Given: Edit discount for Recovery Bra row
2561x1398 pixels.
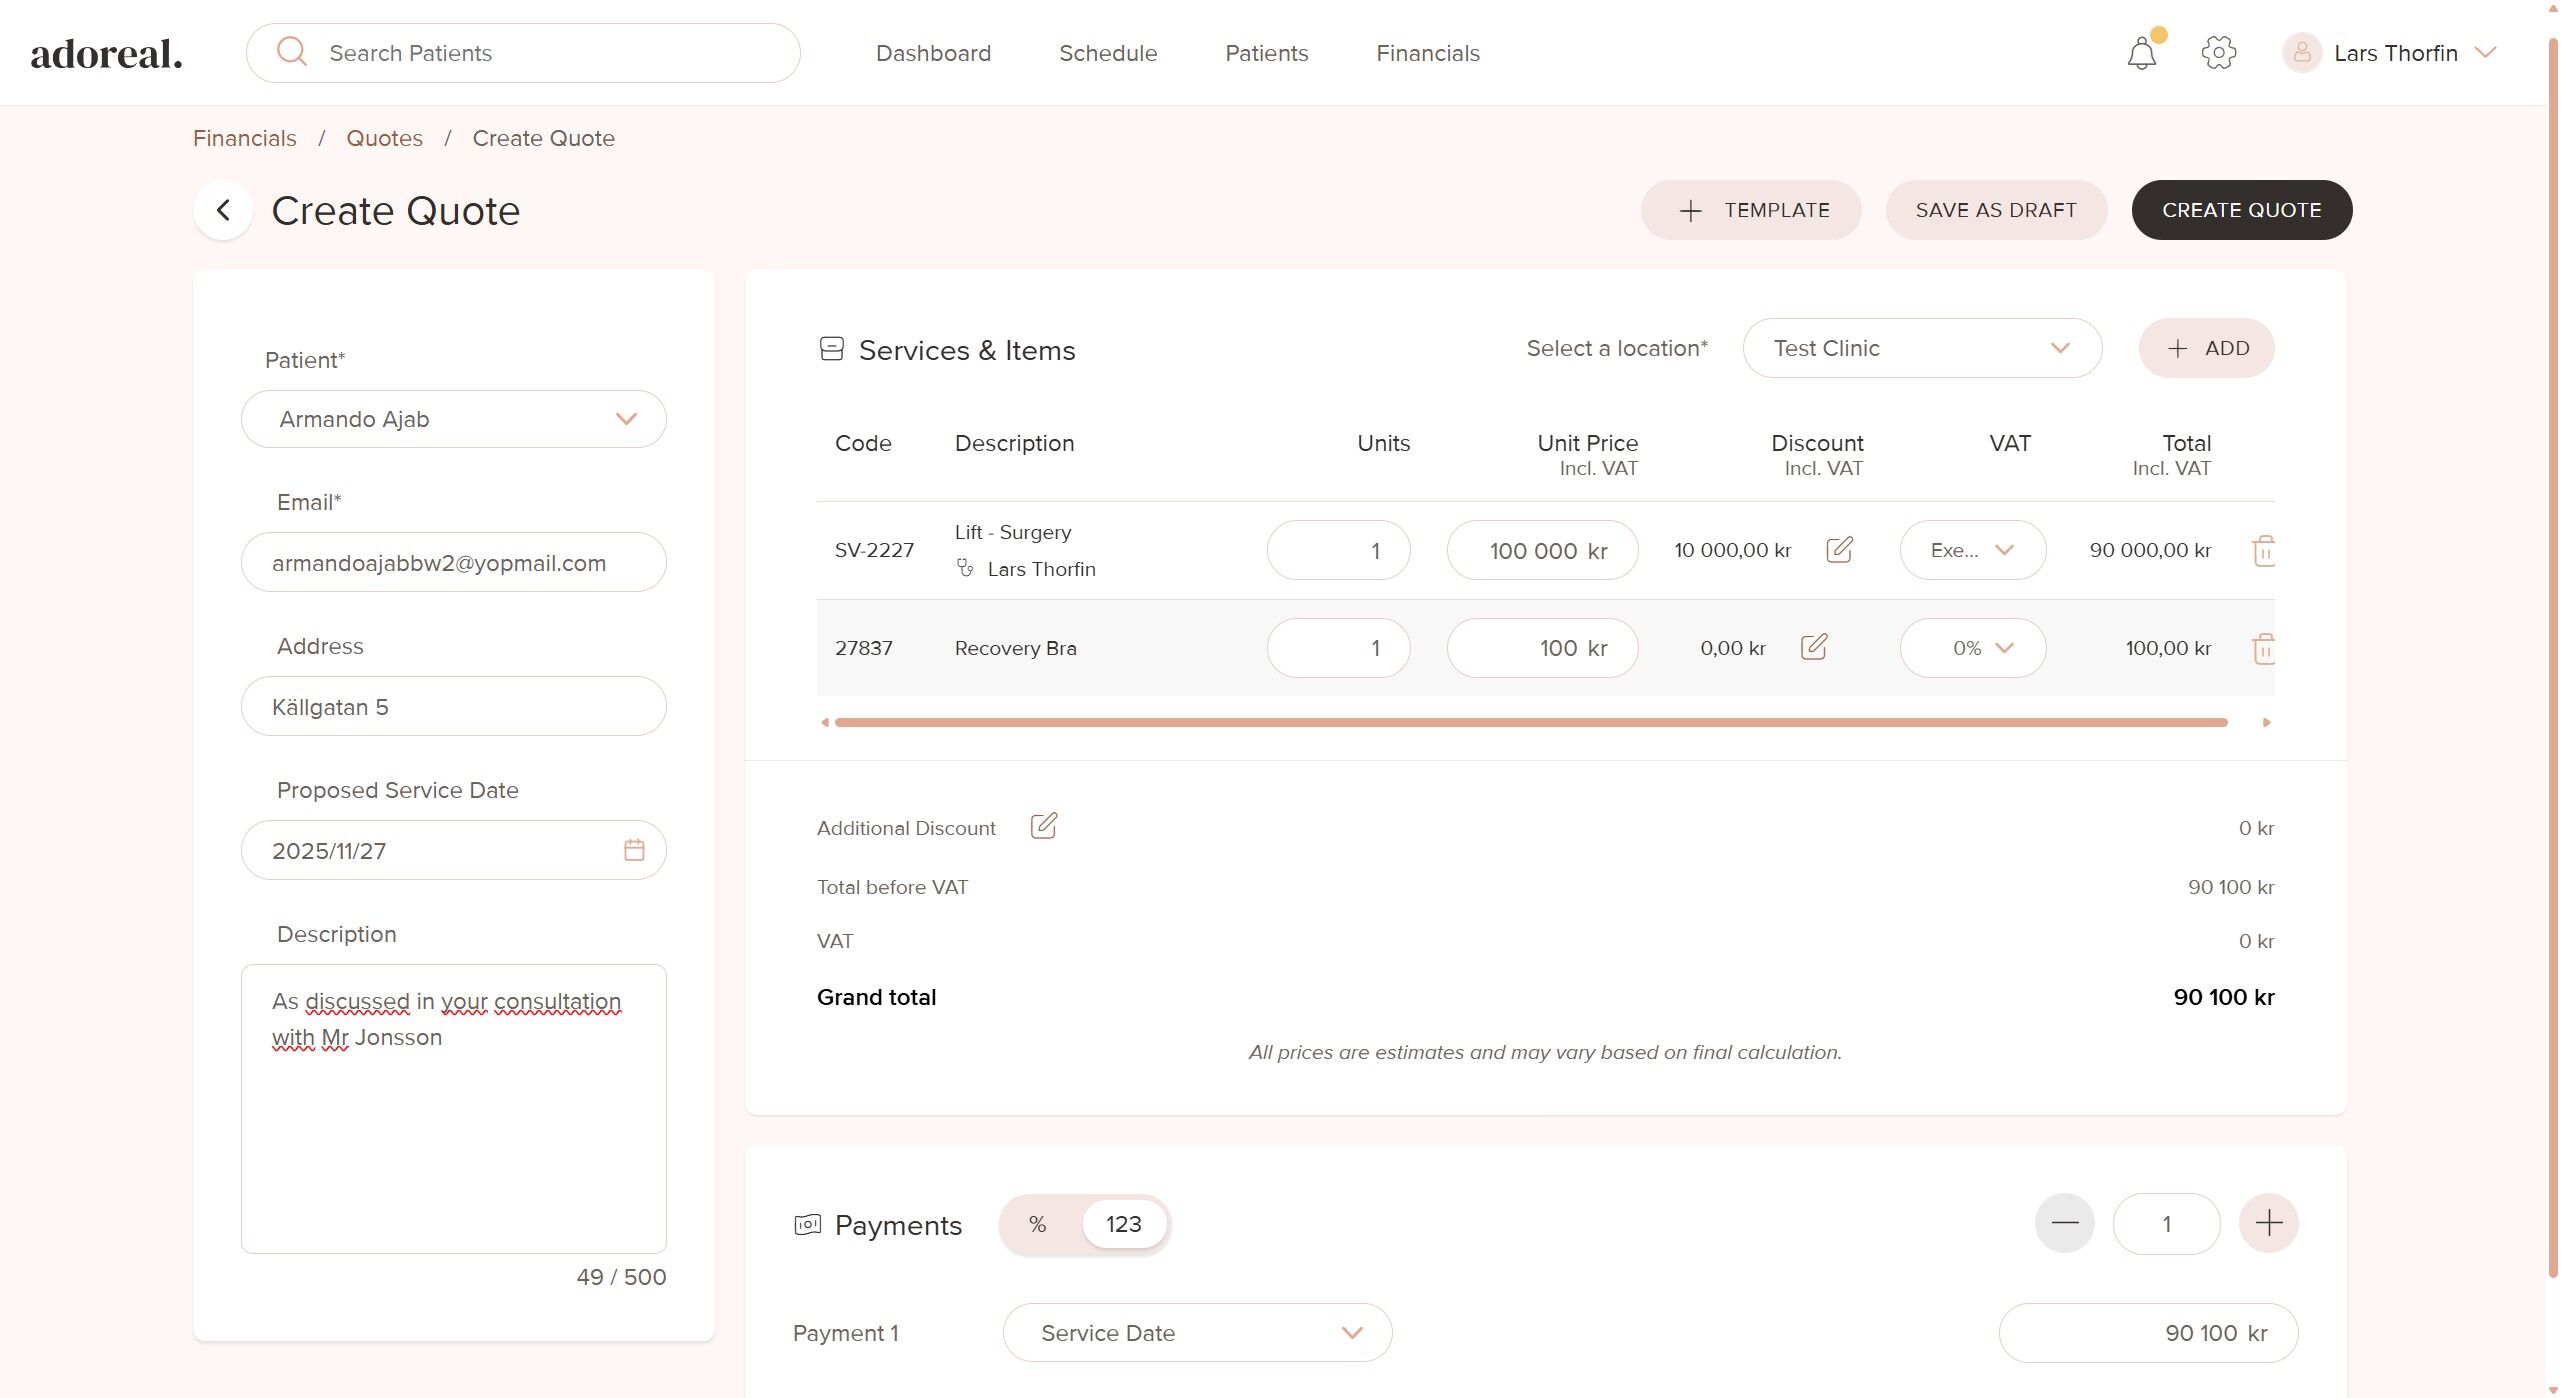Looking at the screenshot, I should [x=1813, y=647].
